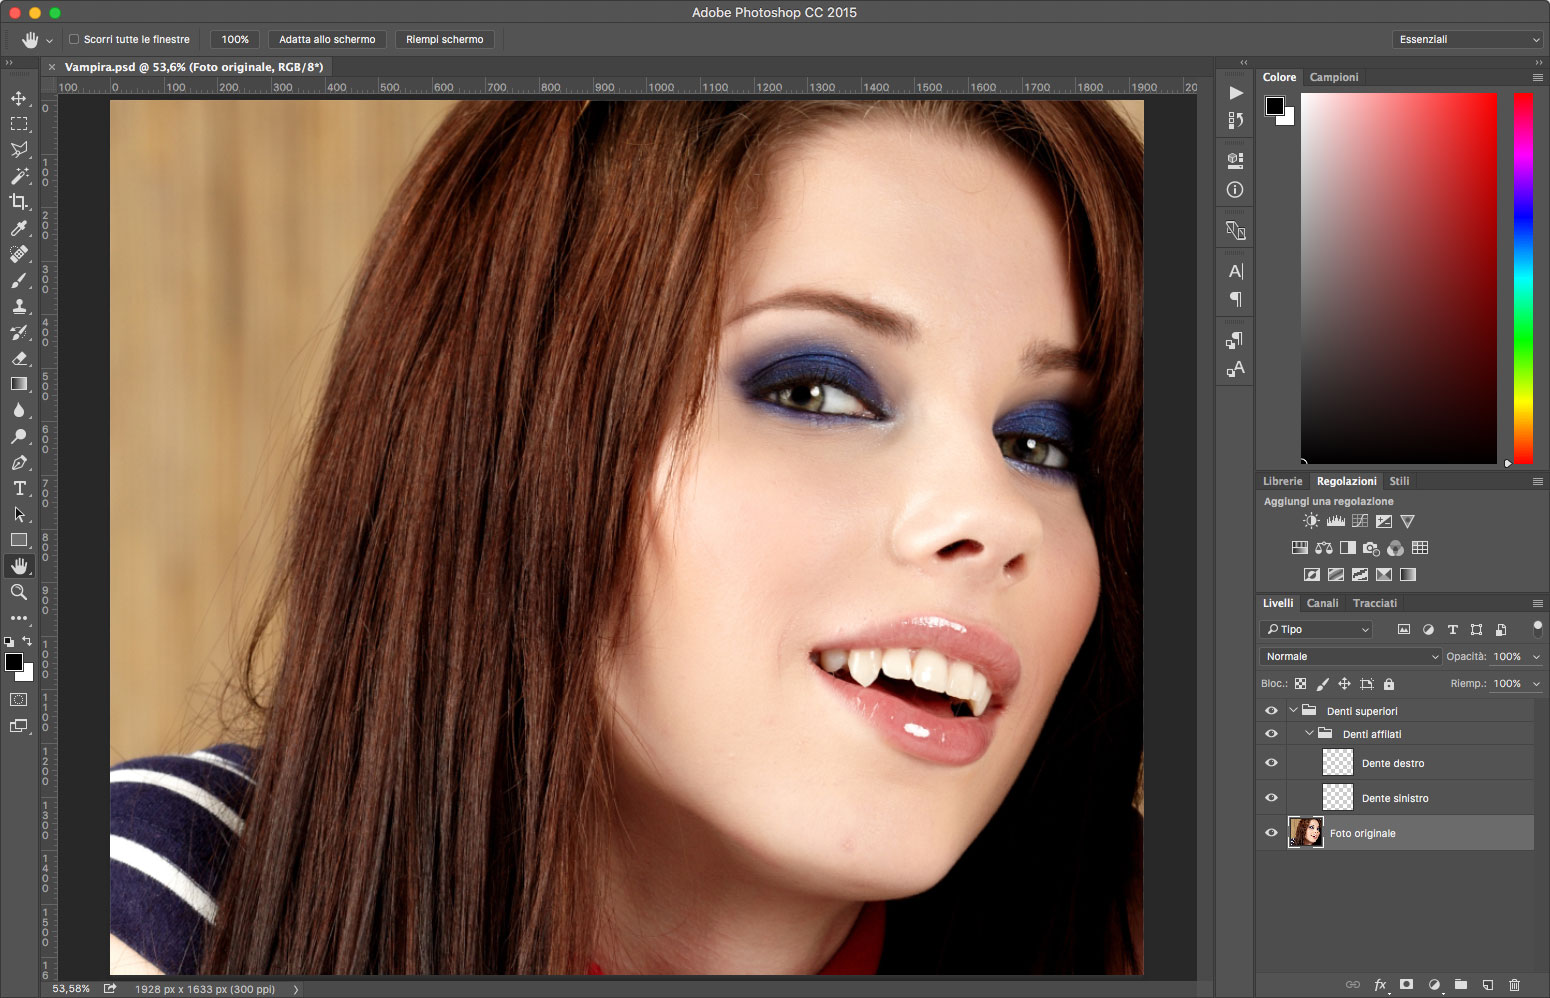Viewport: 1550px width, 998px height.
Task: Add a Brightness/Contrast adjustment
Action: pos(1311,521)
